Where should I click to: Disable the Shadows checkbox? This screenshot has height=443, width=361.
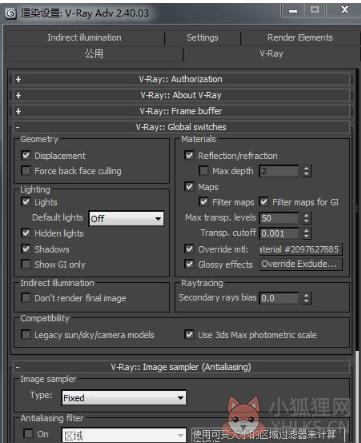(26, 249)
